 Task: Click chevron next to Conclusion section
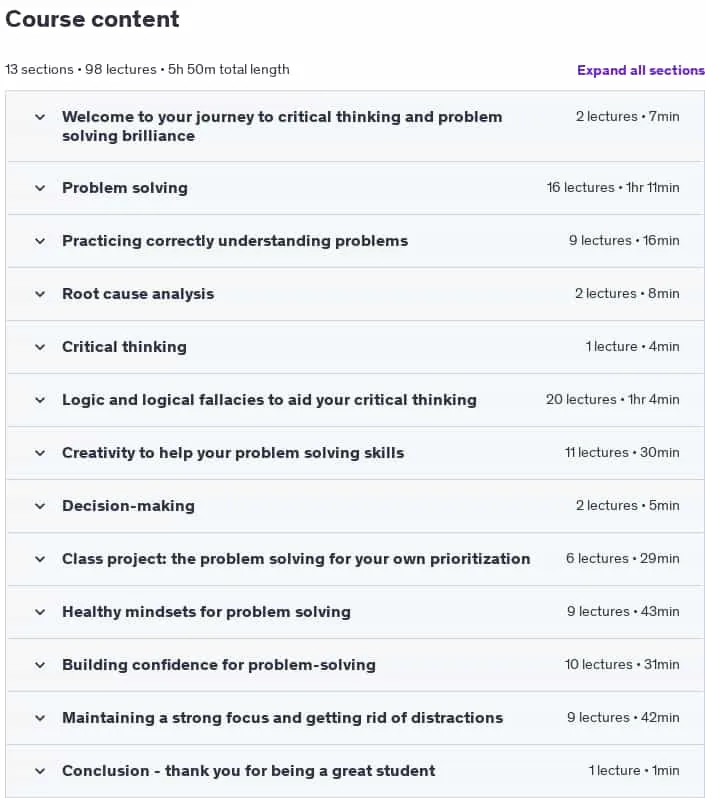(40, 771)
